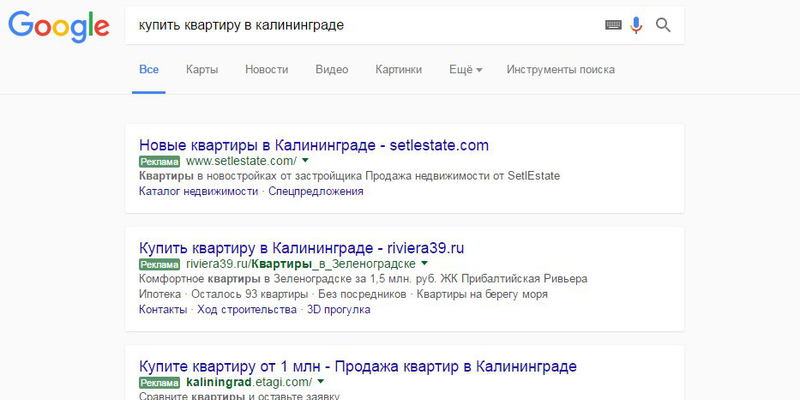
Task: Expand the setlestate.com ad URL arrow
Action: (306, 160)
